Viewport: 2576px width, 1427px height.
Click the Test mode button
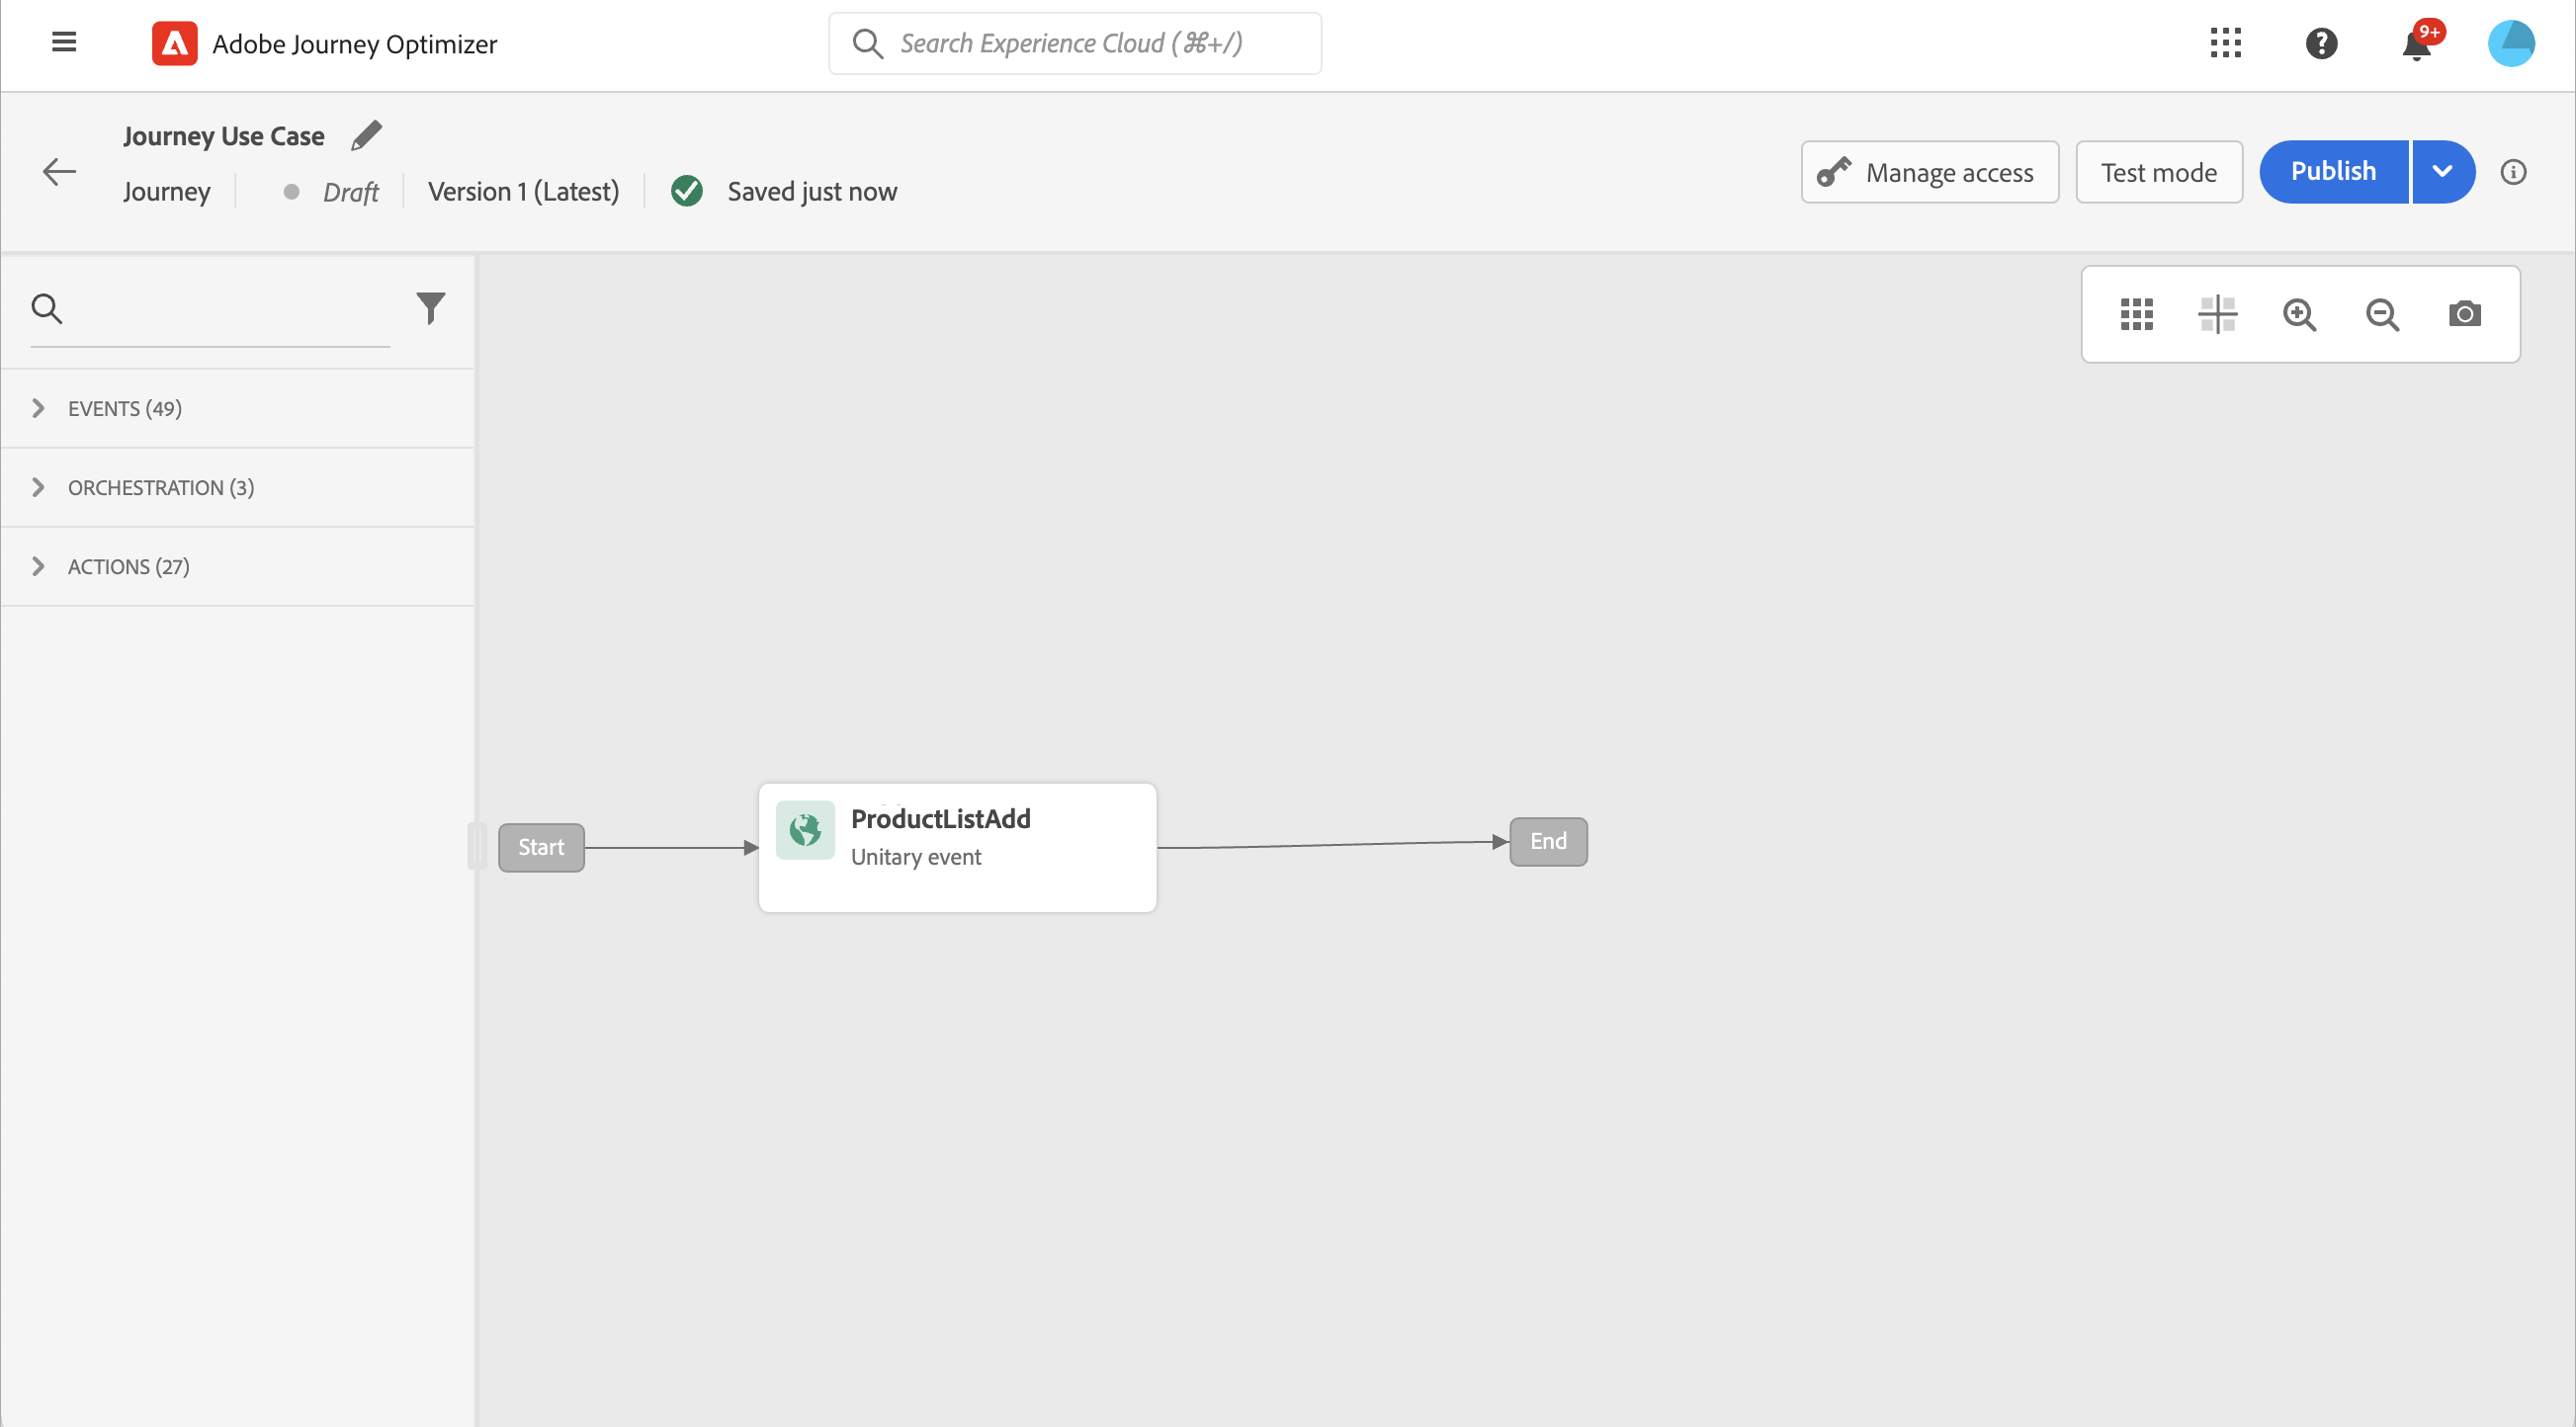2158,172
